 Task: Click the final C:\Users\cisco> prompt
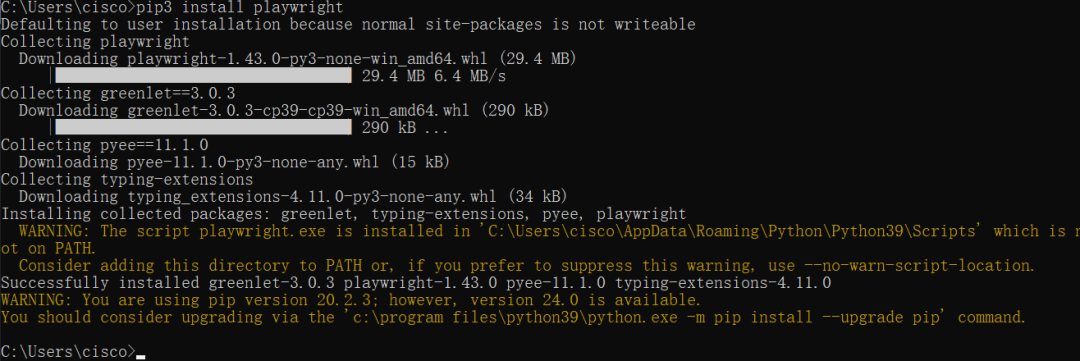point(68,351)
